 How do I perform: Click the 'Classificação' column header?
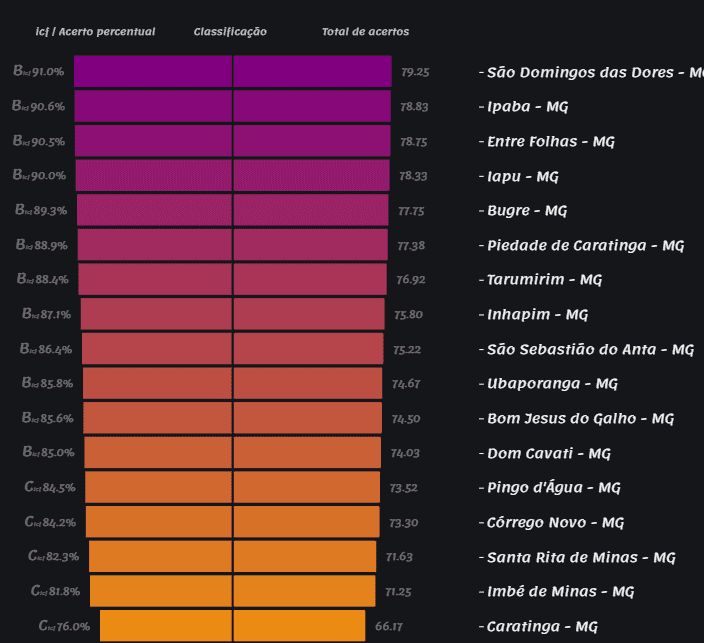pos(230,32)
